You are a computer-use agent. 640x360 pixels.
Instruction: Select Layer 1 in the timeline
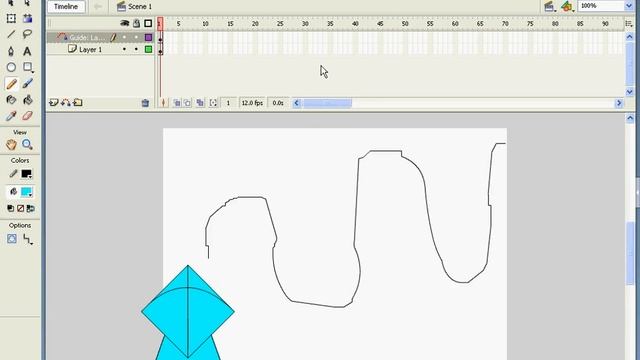[x=90, y=49]
